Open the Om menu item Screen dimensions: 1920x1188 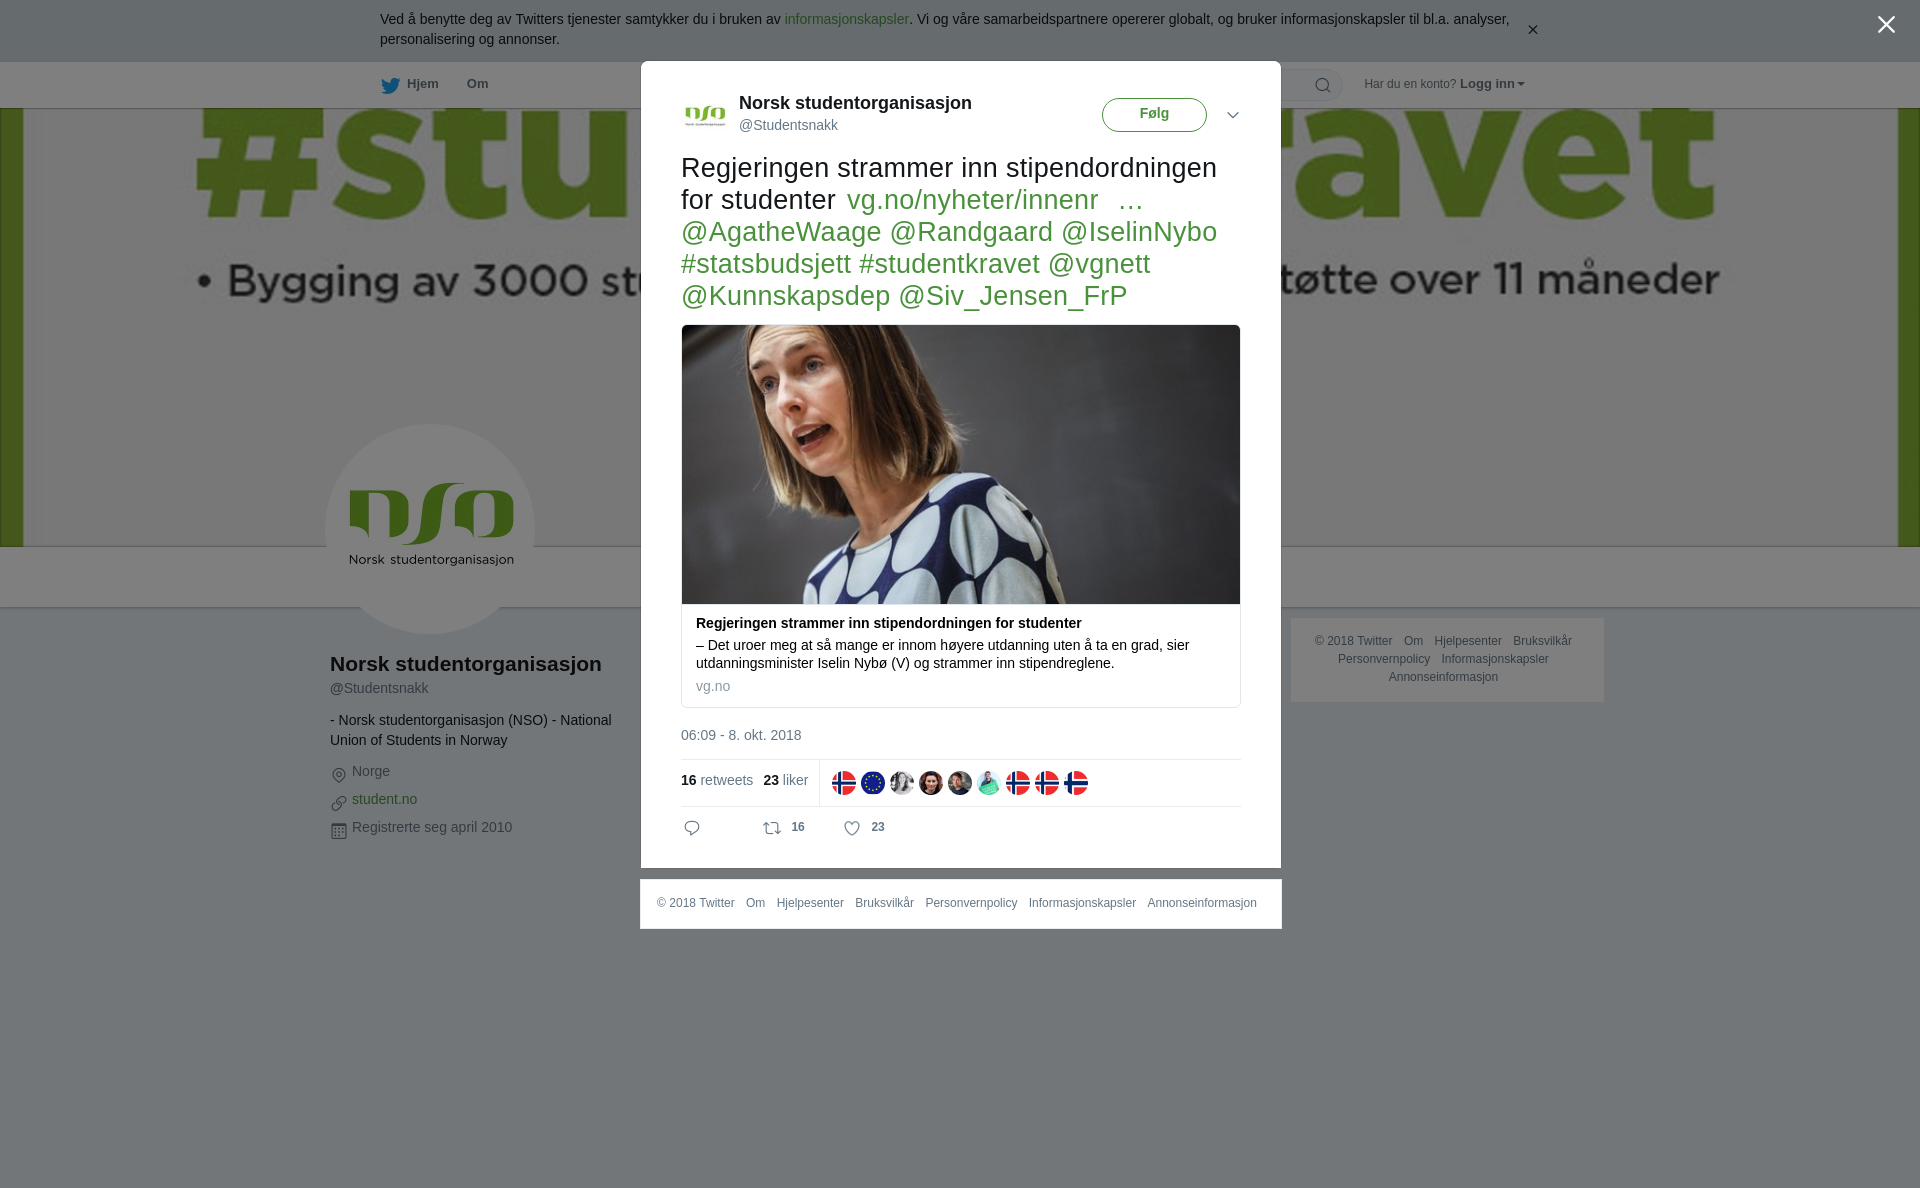tap(478, 84)
